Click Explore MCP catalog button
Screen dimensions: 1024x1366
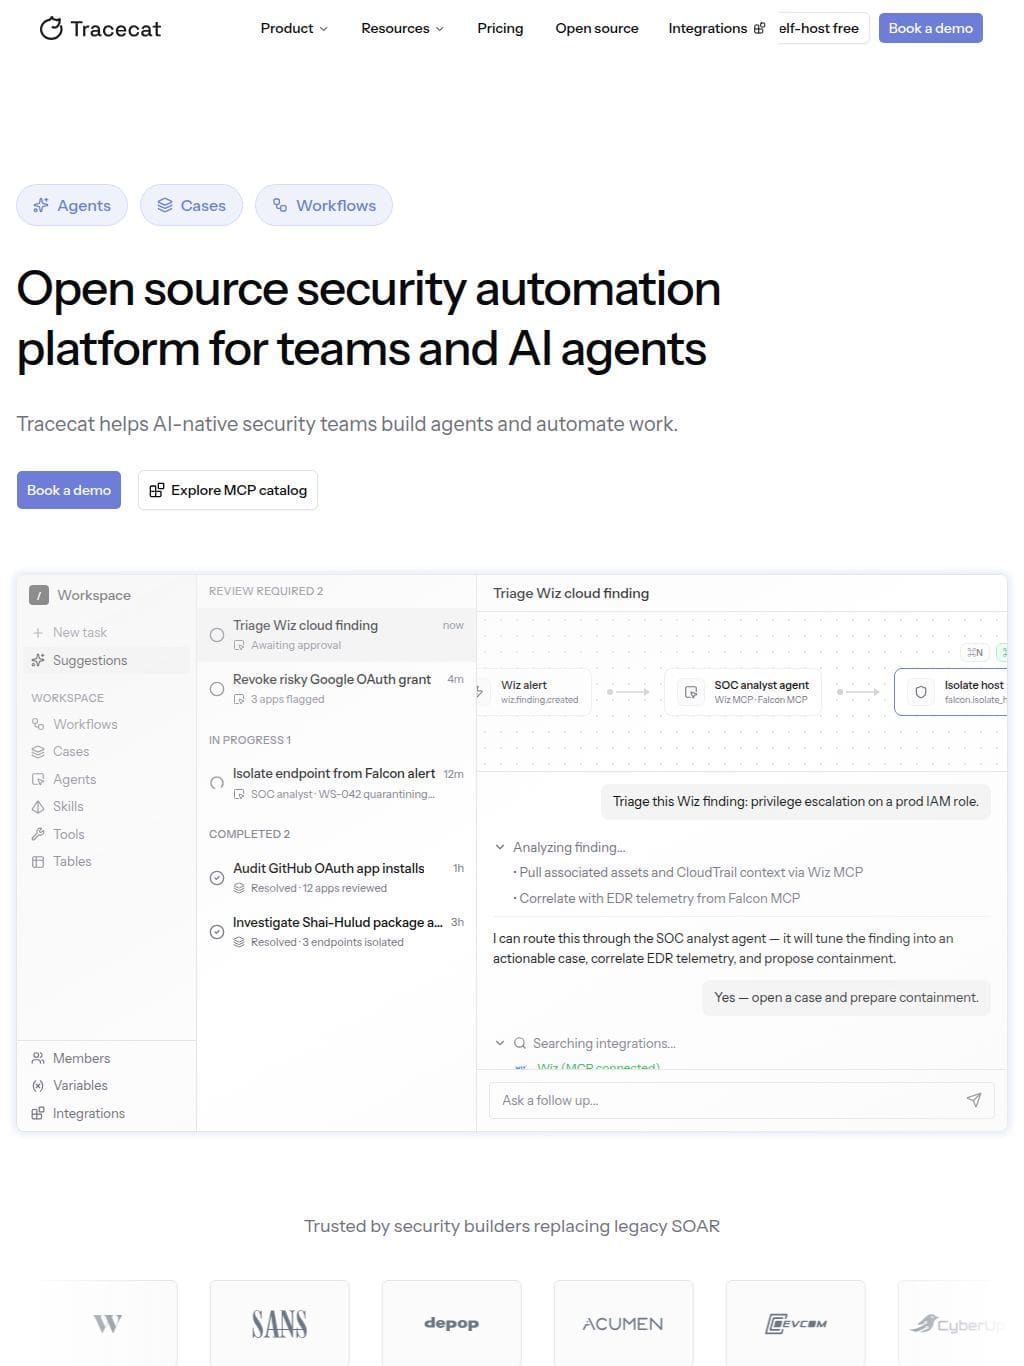coord(228,490)
